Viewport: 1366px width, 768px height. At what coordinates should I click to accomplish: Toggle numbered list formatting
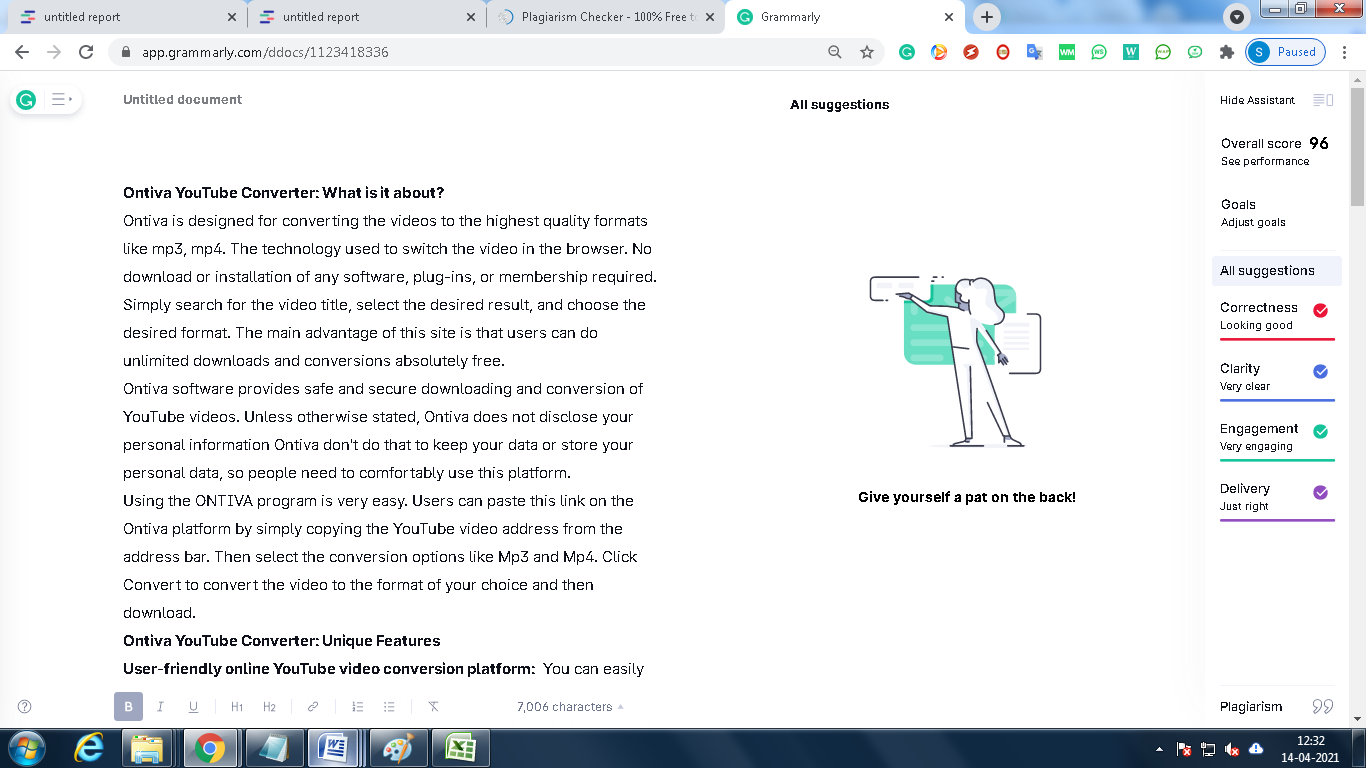[x=357, y=706]
